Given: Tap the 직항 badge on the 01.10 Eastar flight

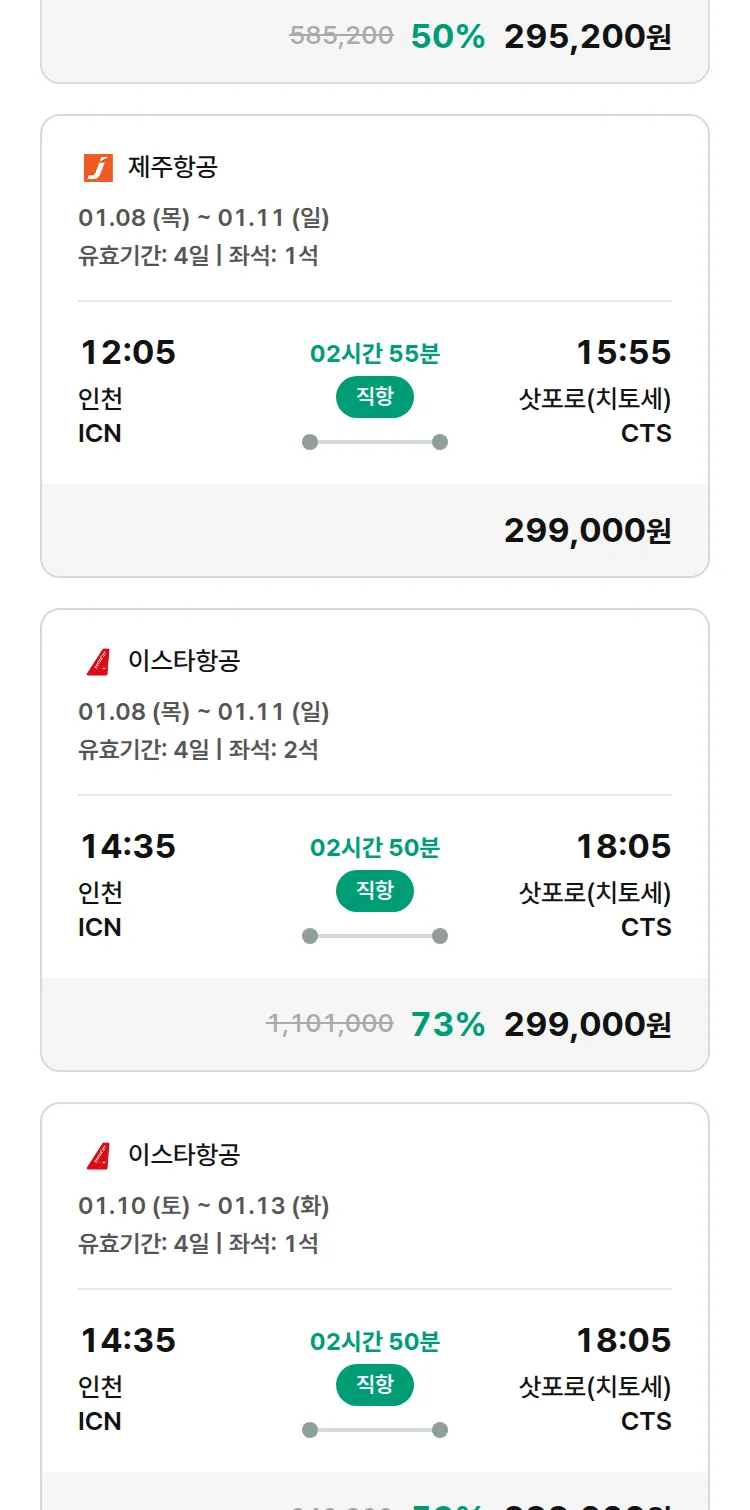Looking at the screenshot, I should coord(374,1385).
